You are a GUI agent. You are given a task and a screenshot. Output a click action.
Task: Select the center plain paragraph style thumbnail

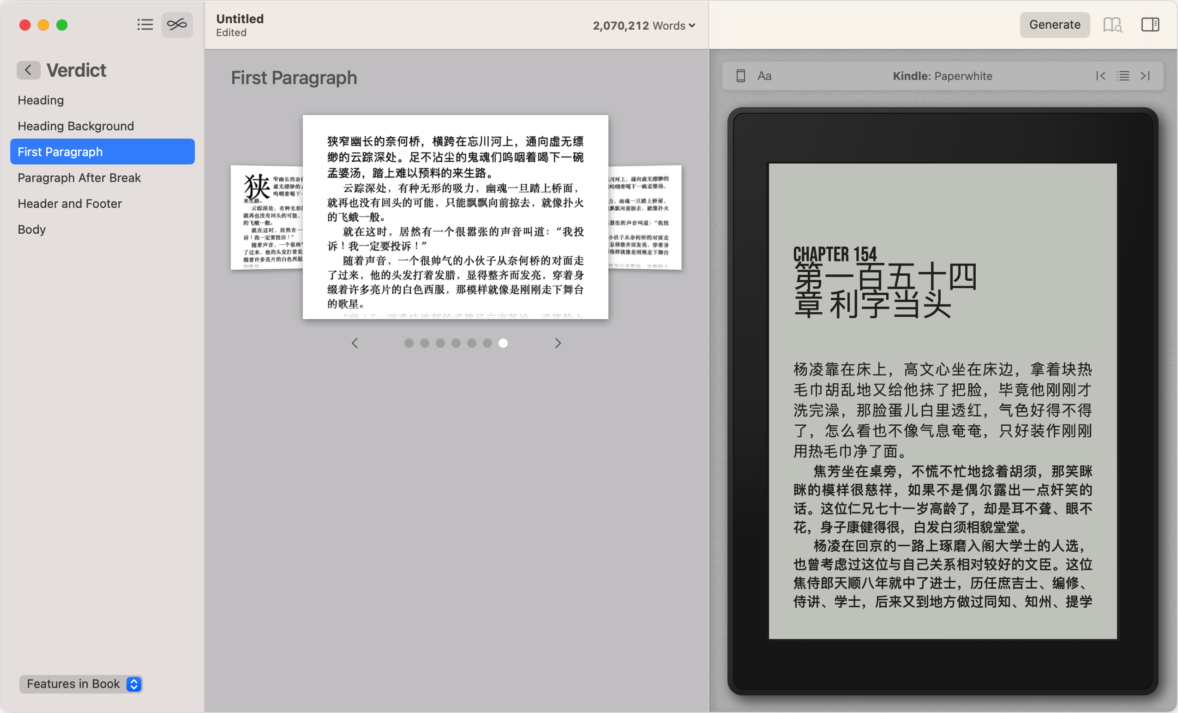455,217
